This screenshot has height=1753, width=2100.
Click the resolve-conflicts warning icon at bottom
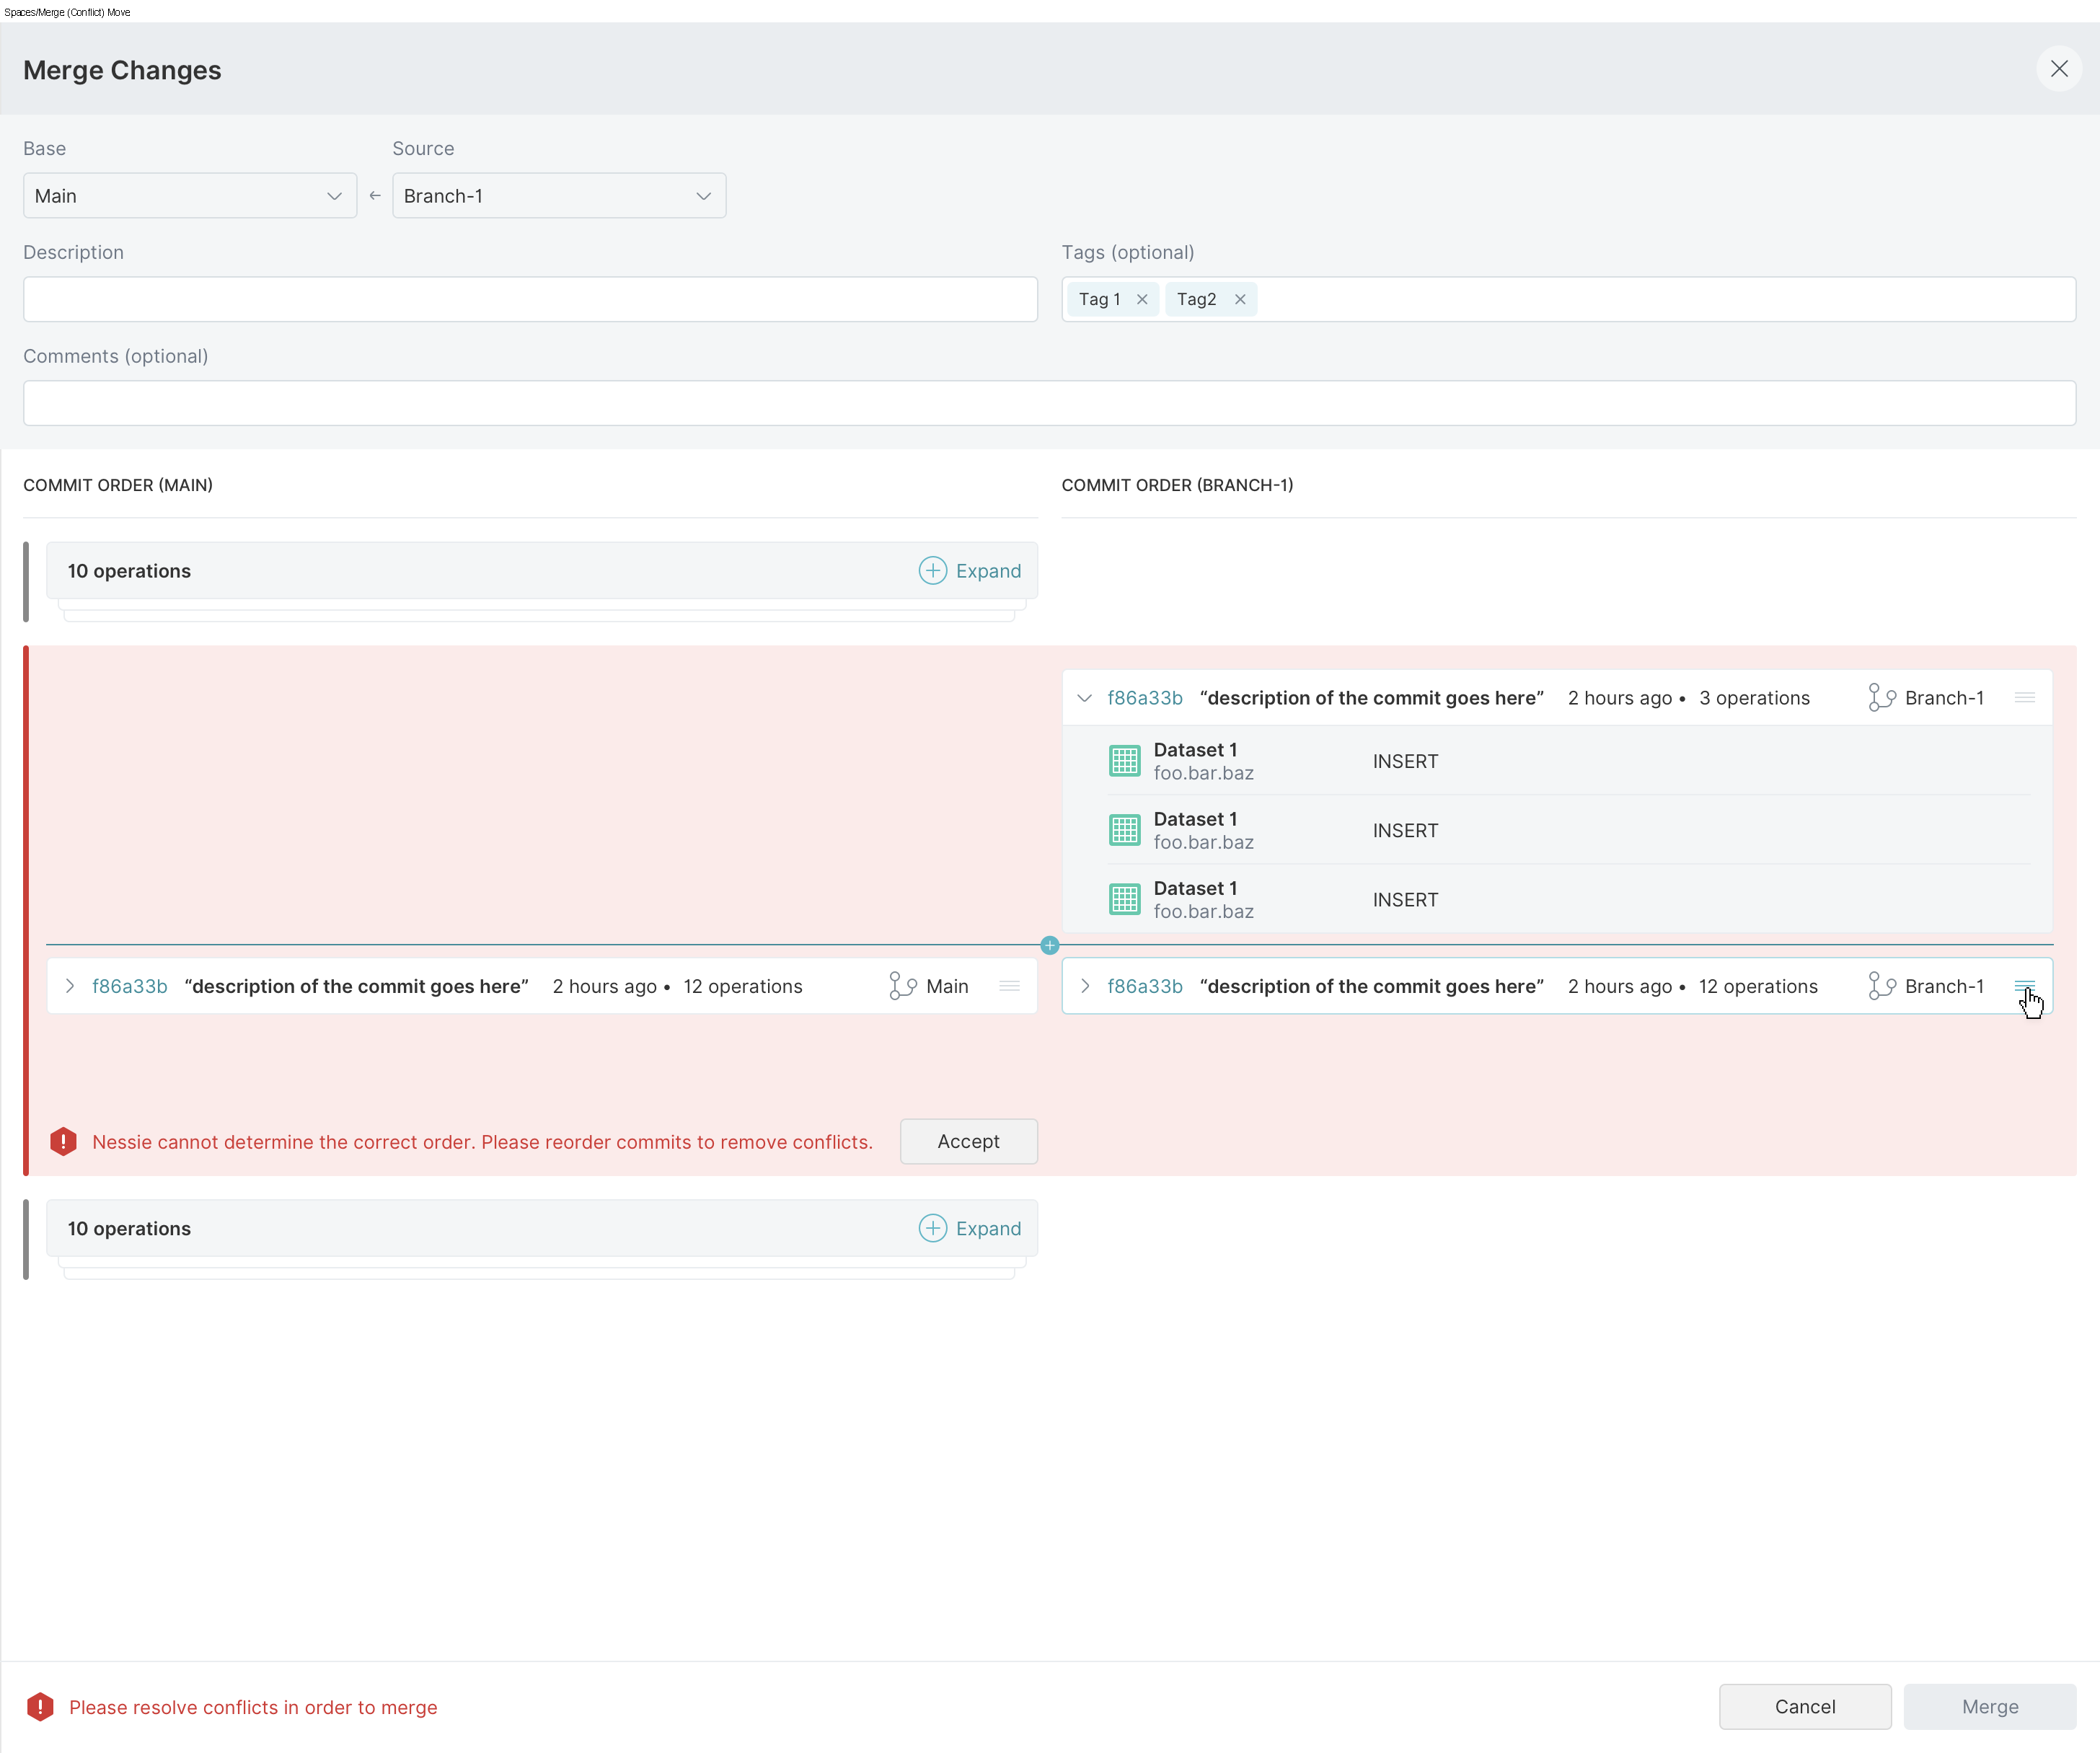pos(40,1707)
